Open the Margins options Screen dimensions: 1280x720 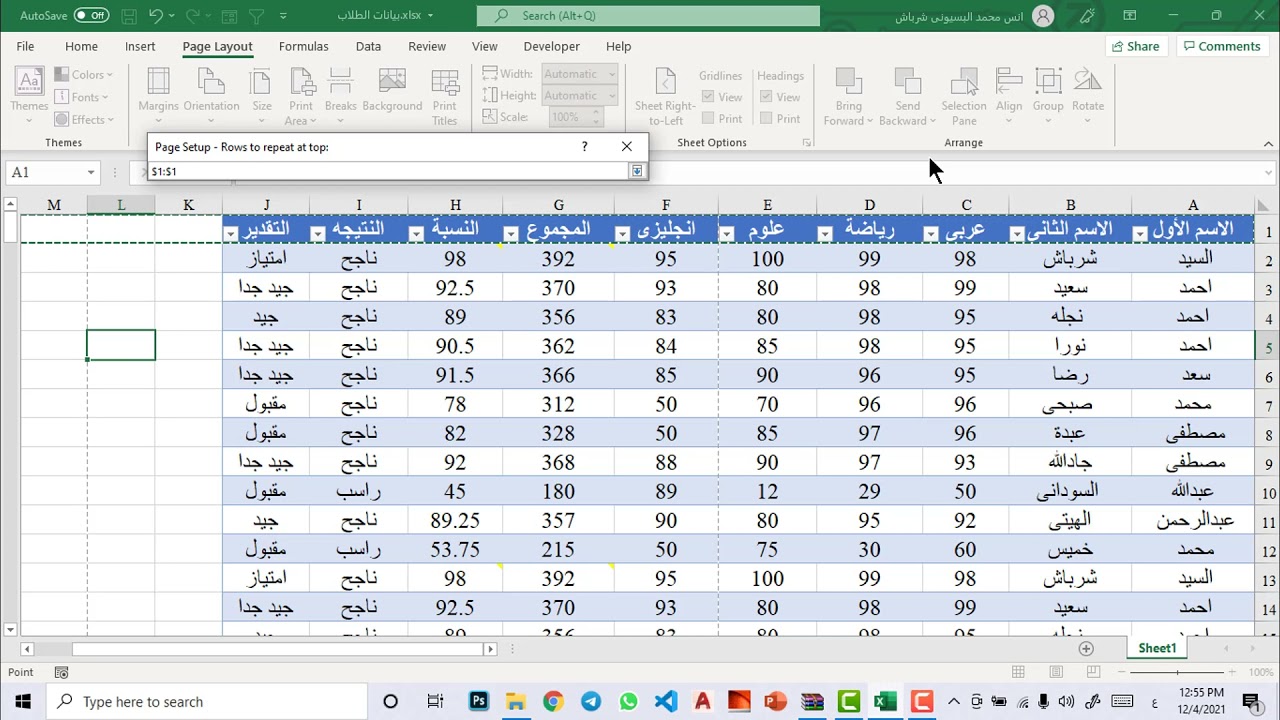click(158, 96)
